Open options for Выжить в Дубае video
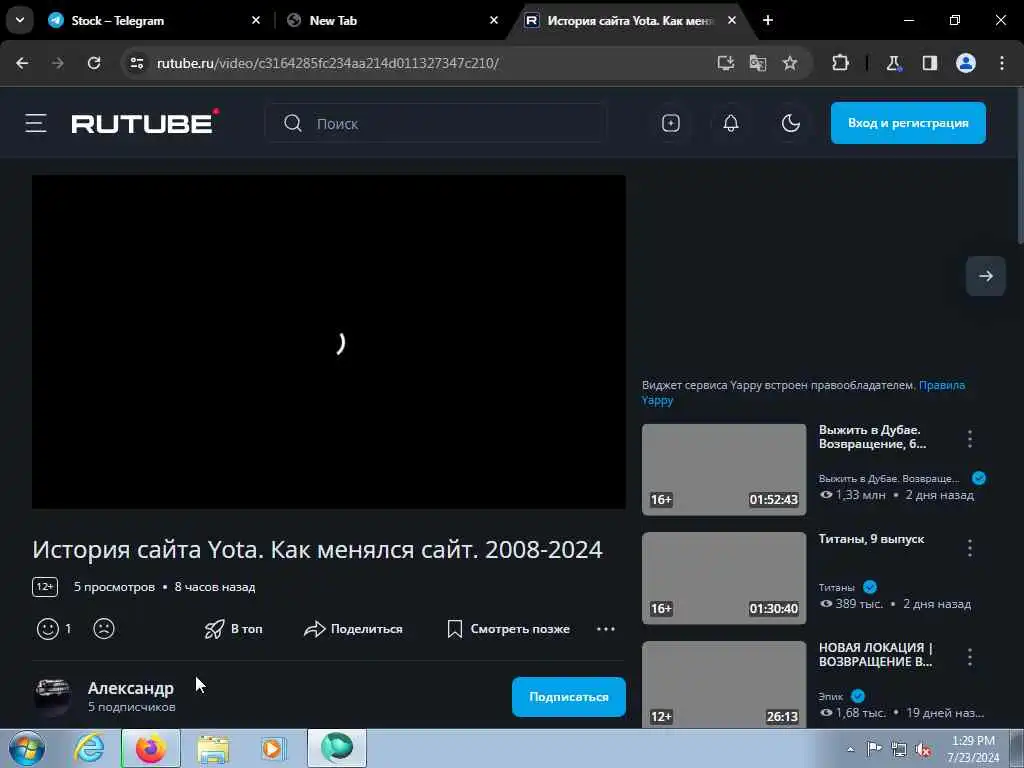This screenshot has width=1024, height=768. [x=970, y=439]
